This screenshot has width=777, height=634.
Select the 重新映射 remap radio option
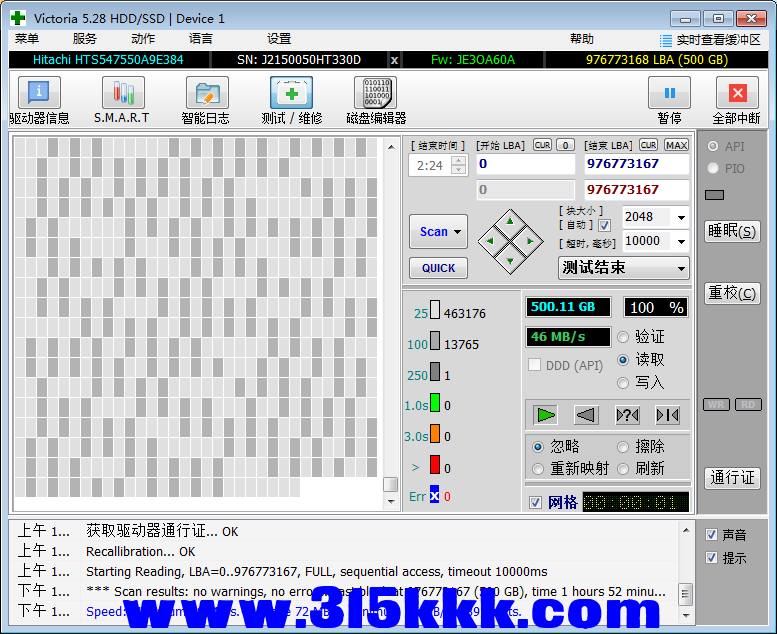click(x=538, y=469)
